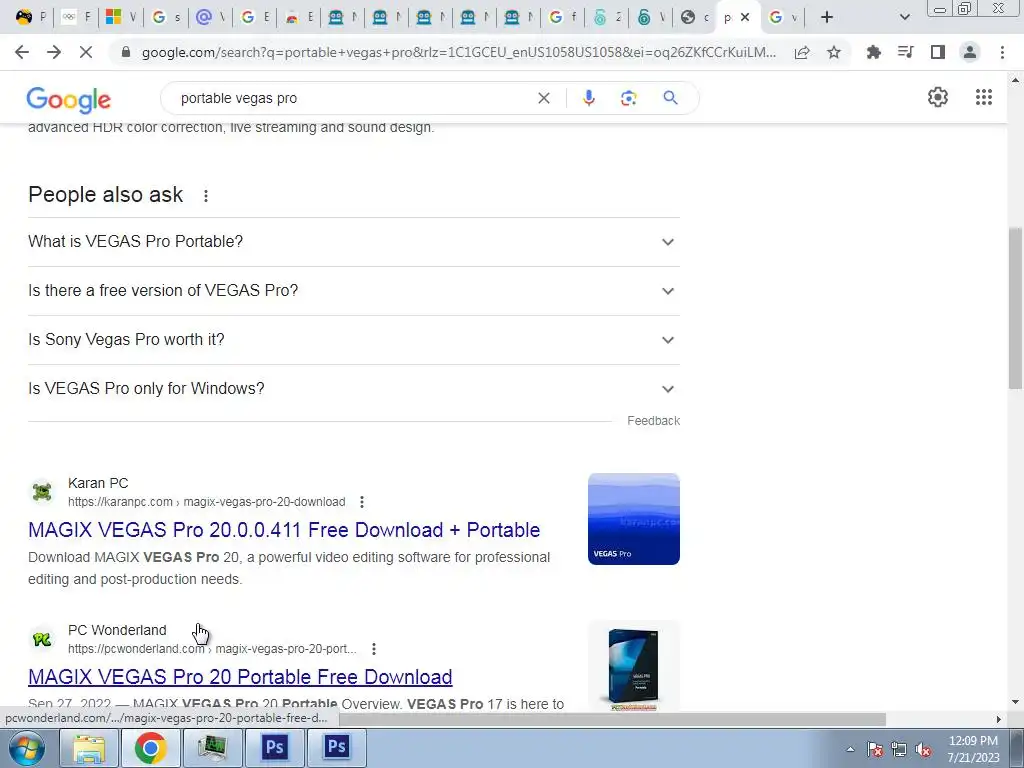Go to Google home via the logo

(x=69, y=100)
